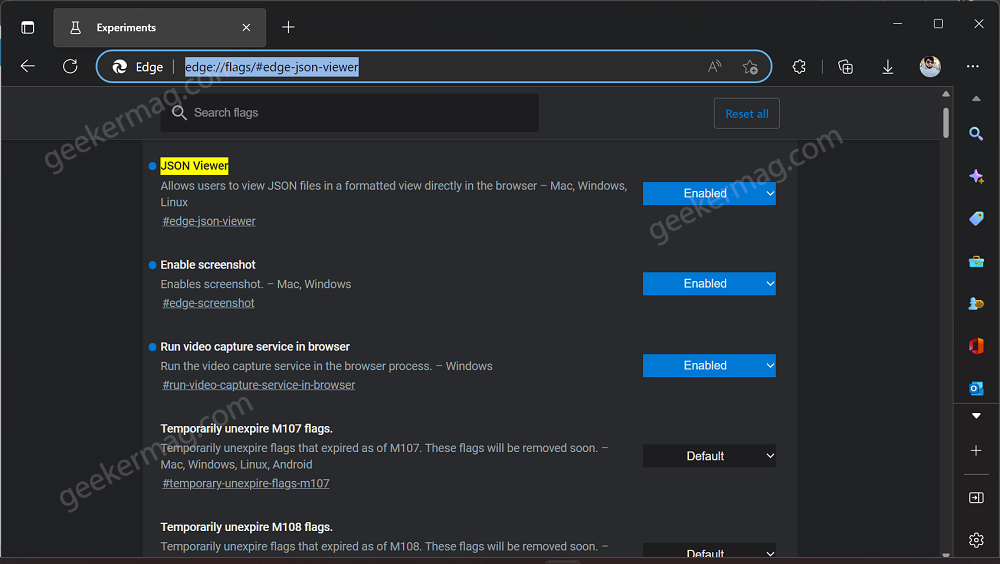Open the sidebar Search icon
This screenshot has width=1000, height=564.
976,134
